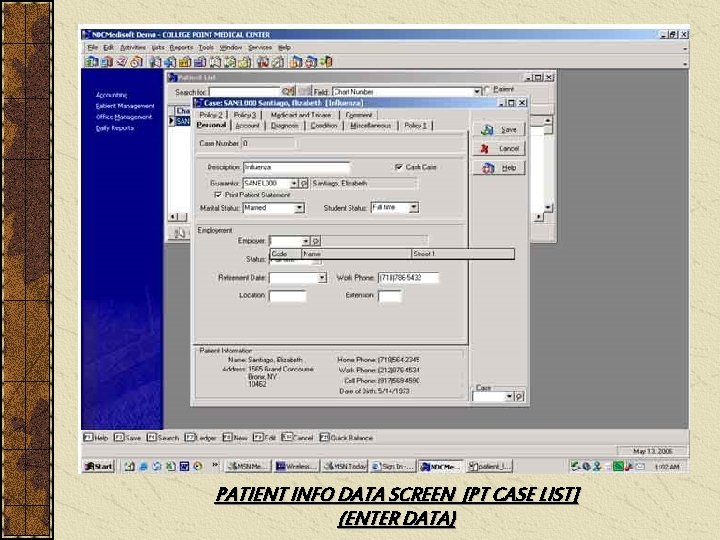Select the Policy 3 tab
The width and height of the screenshot is (720, 540).
[244, 115]
